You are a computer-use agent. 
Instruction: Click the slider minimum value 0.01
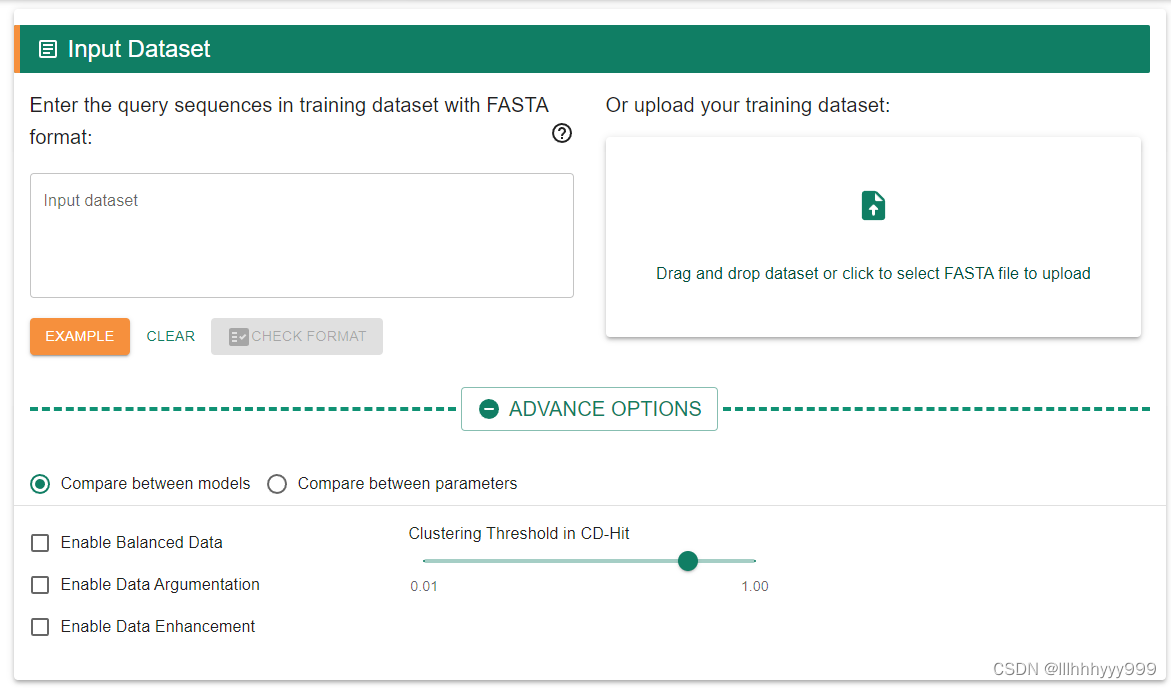pyautogui.click(x=423, y=586)
